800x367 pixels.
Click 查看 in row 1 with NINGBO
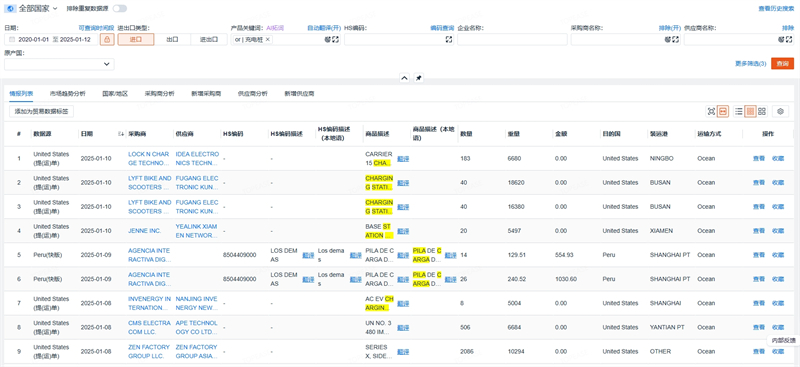(x=759, y=159)
